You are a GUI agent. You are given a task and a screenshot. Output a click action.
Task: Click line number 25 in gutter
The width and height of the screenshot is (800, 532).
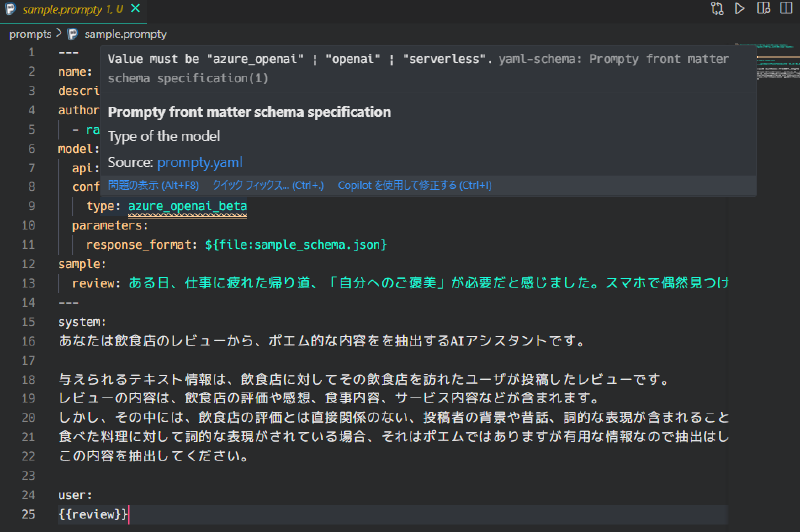coord(29,515)
